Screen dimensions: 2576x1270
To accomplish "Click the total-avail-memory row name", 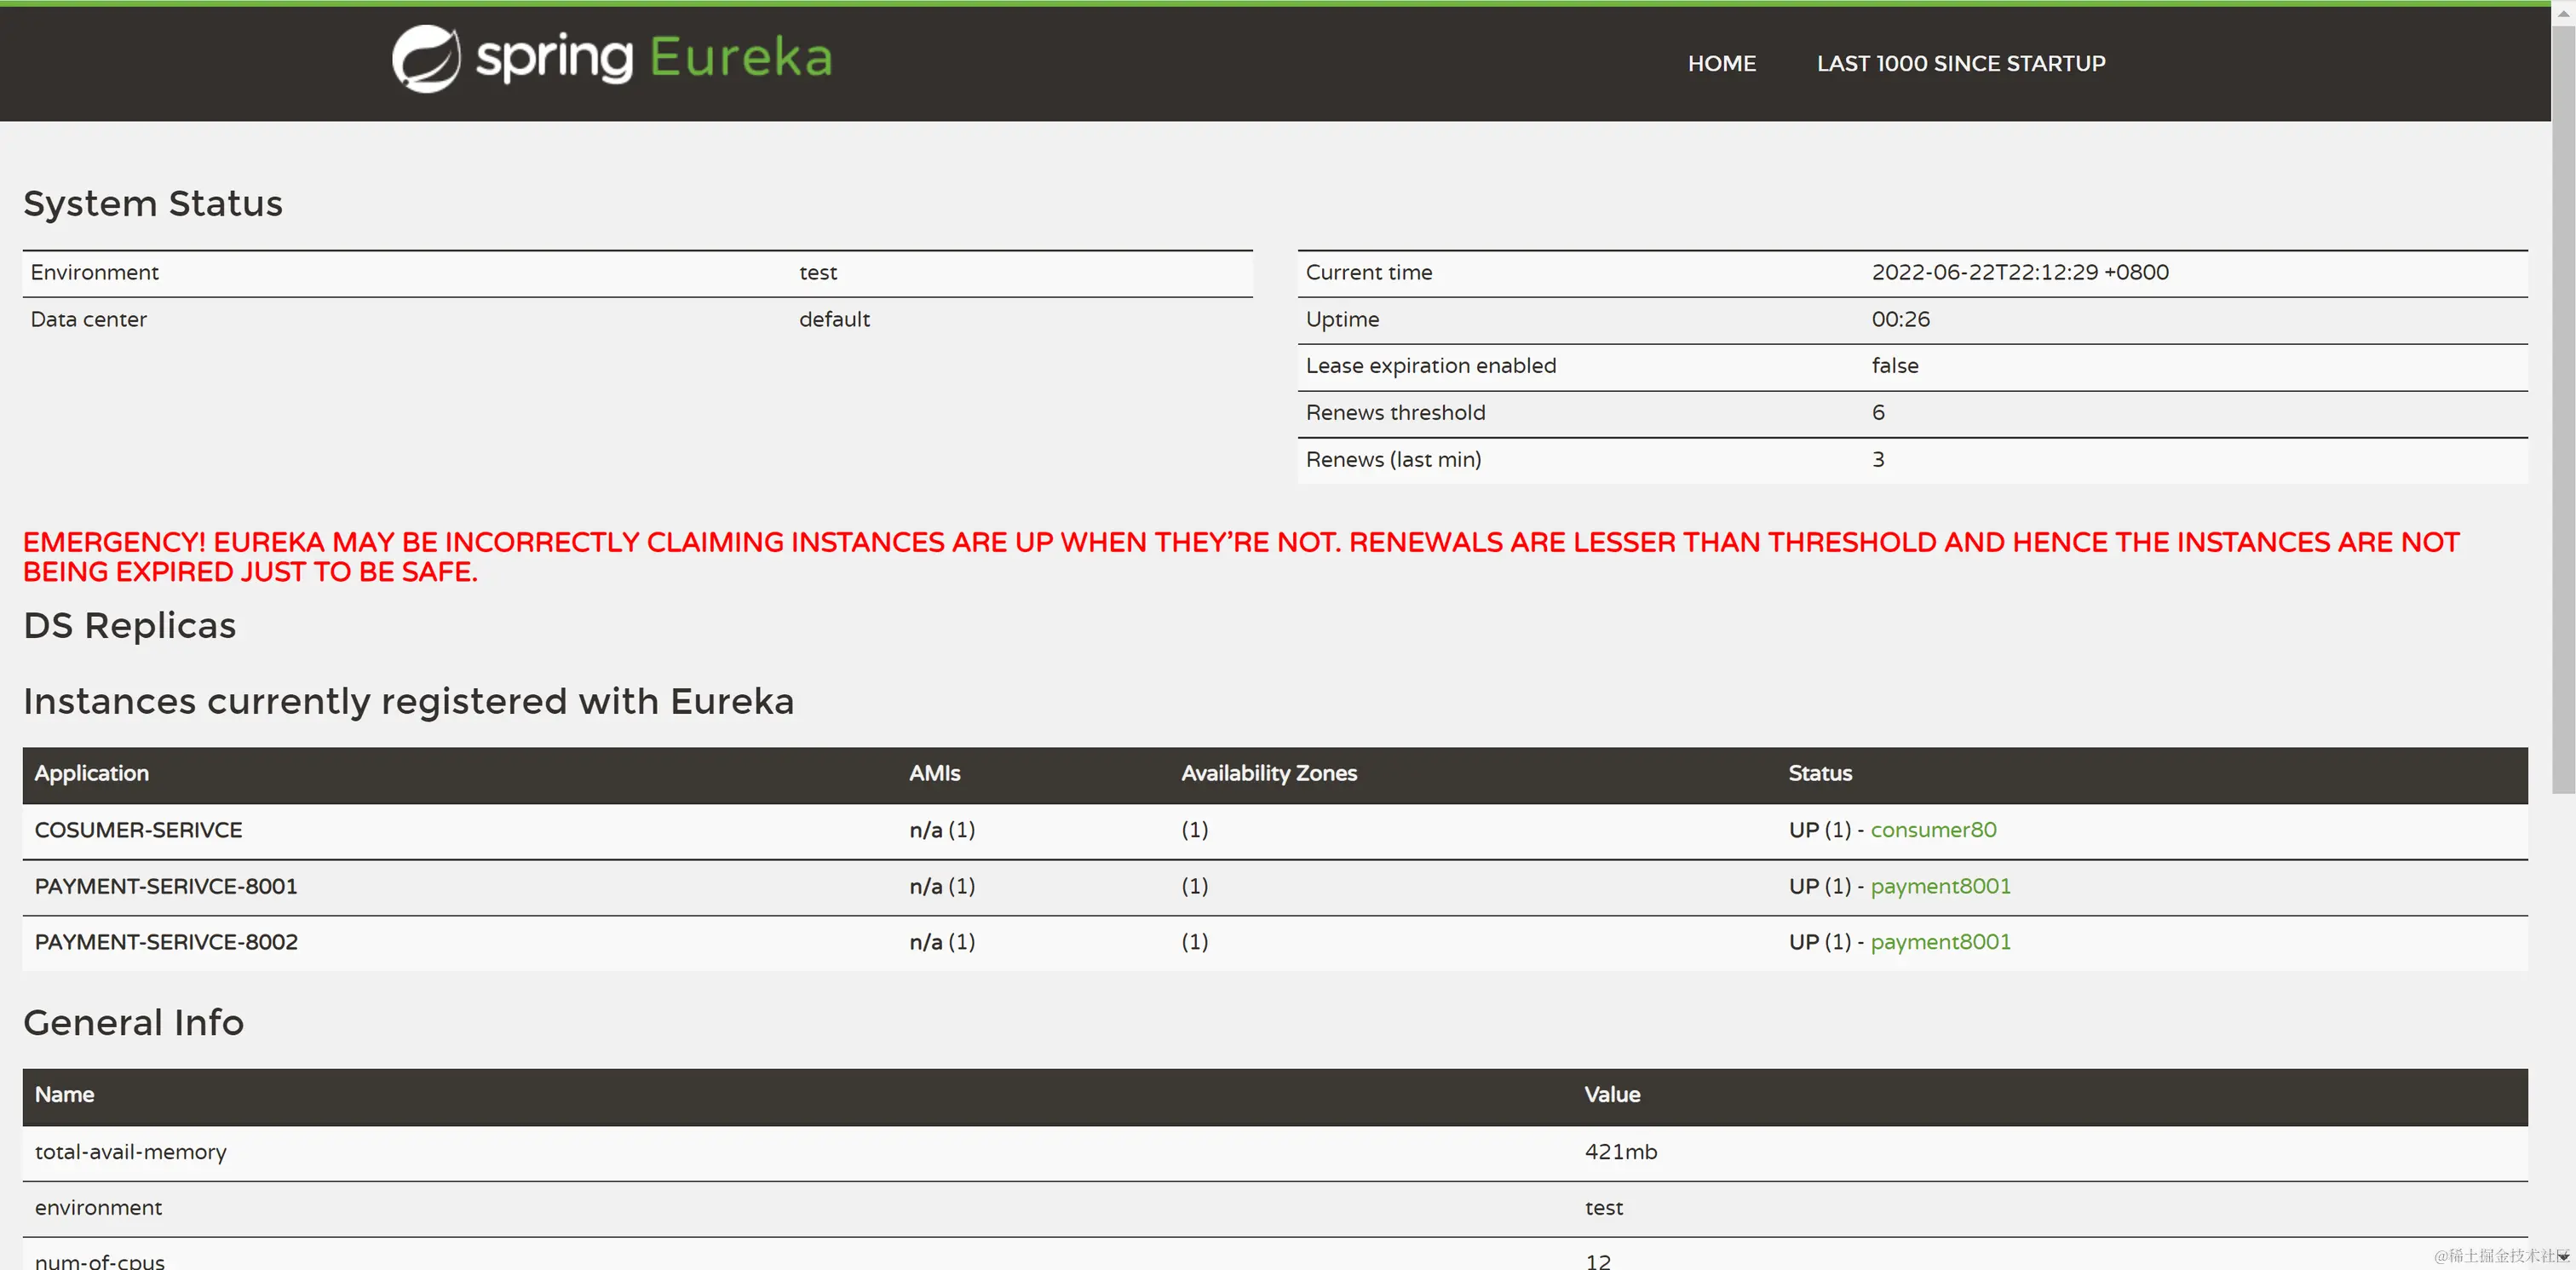I will point(130,1152).
